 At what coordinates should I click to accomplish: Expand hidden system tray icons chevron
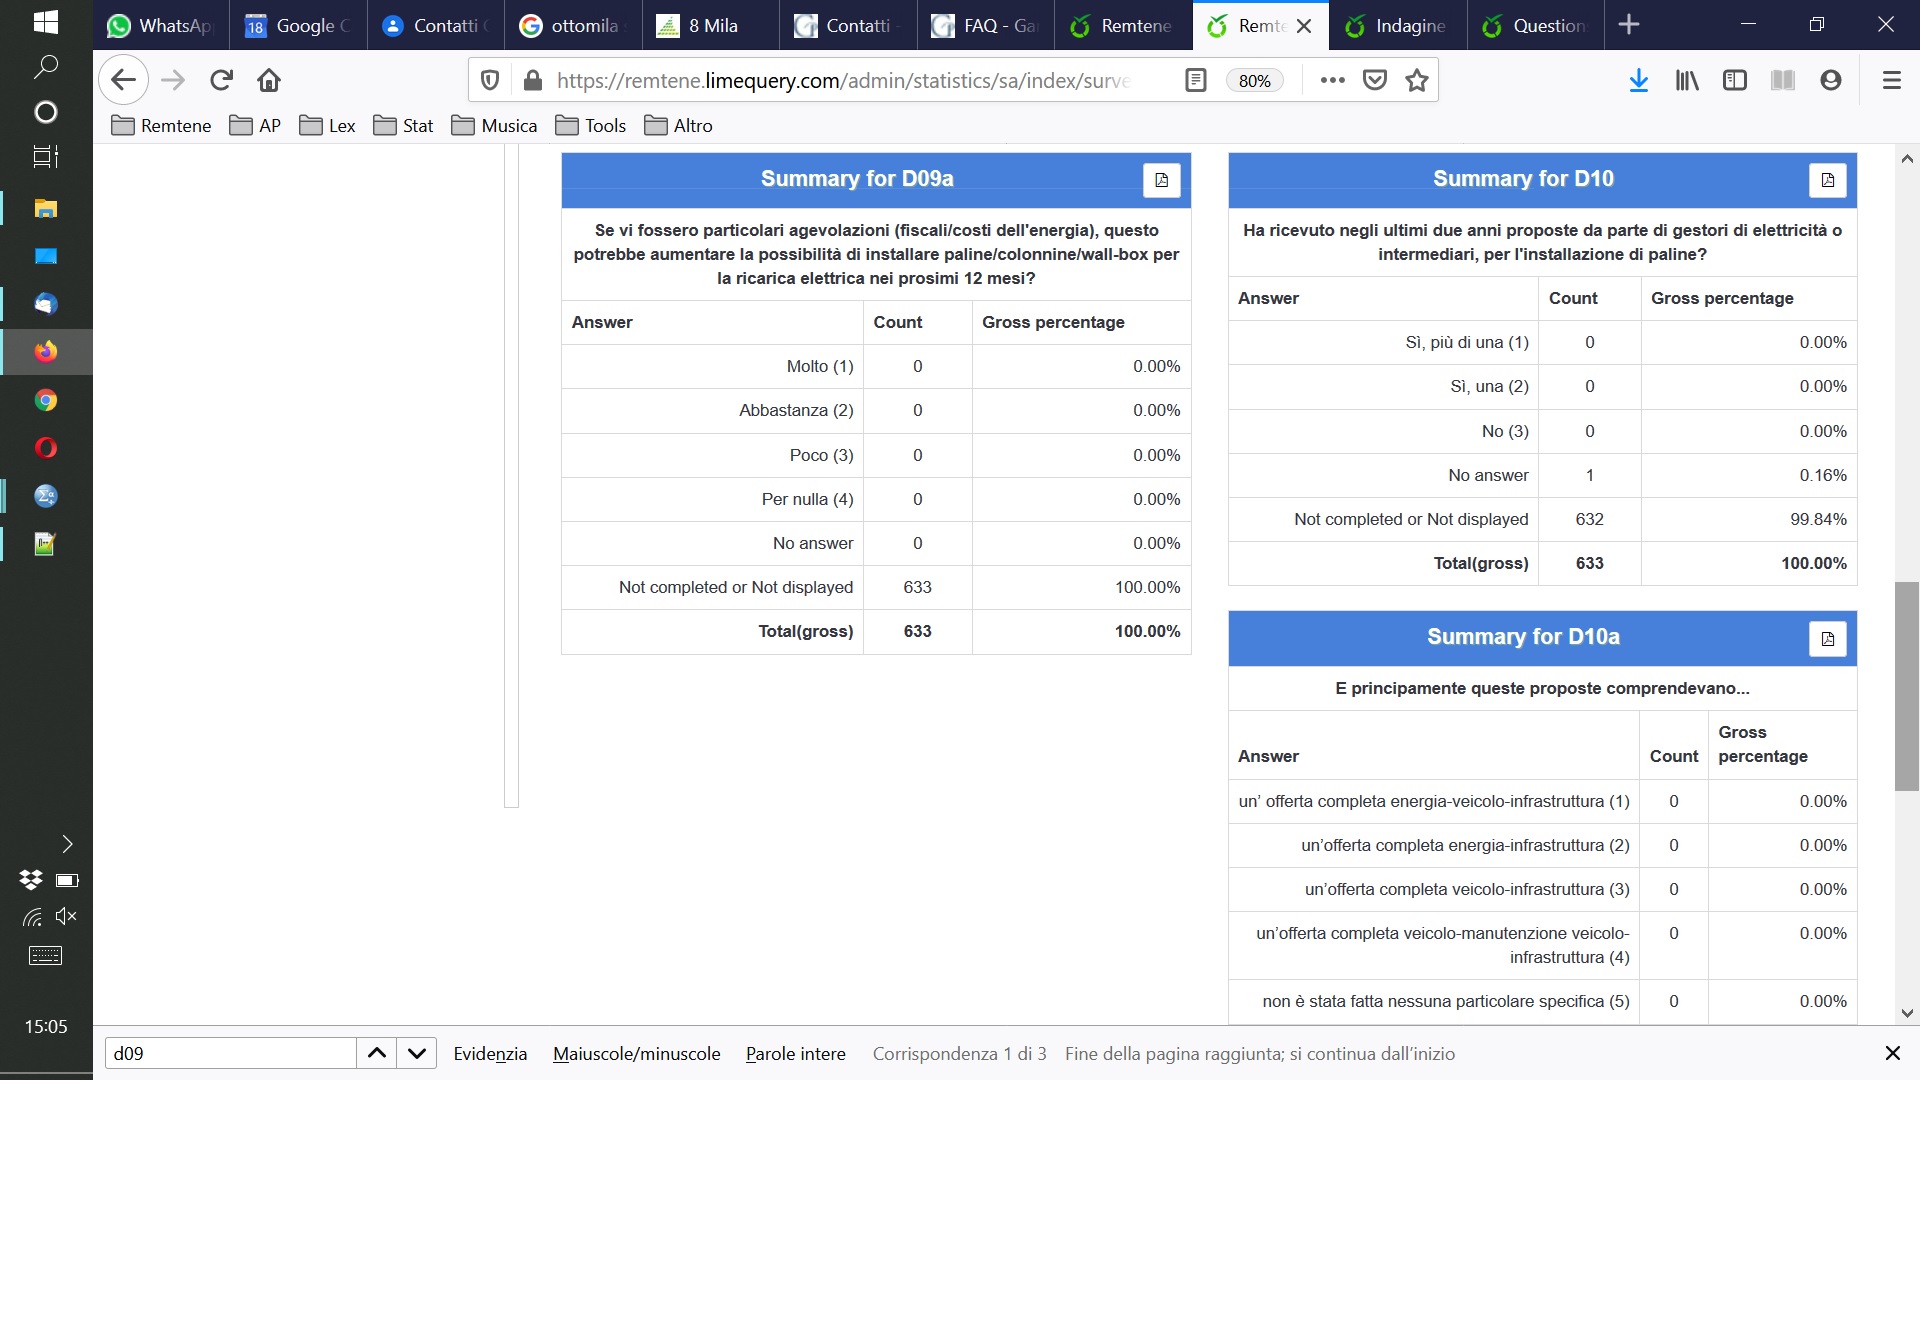tap(67, 844)
